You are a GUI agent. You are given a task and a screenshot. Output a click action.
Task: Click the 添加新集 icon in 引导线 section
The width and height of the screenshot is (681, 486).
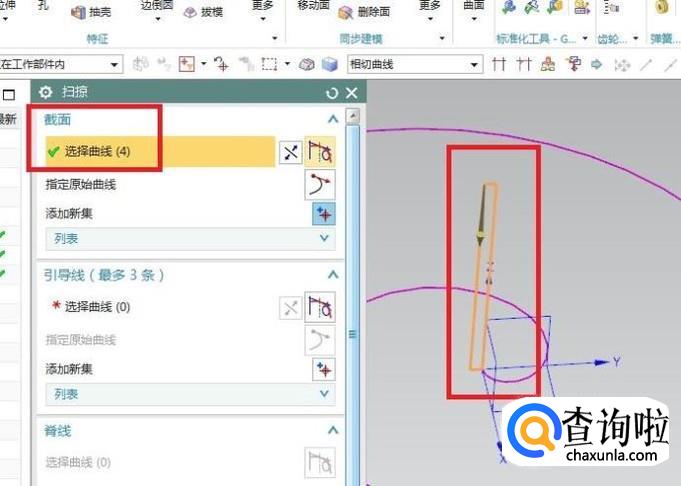(323, 369)
